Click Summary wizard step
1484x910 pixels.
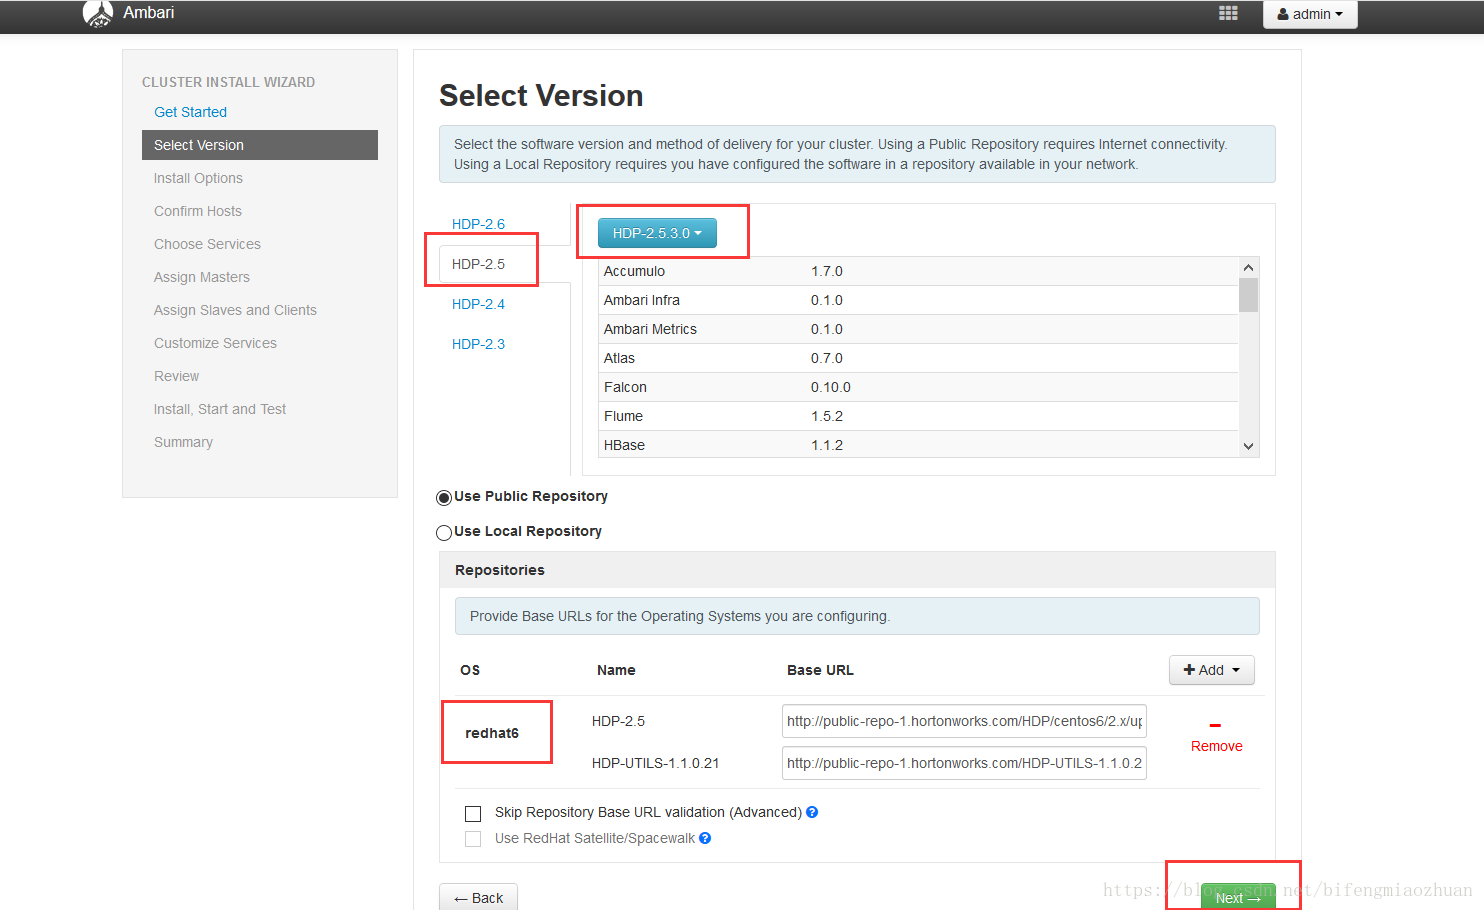183,442
